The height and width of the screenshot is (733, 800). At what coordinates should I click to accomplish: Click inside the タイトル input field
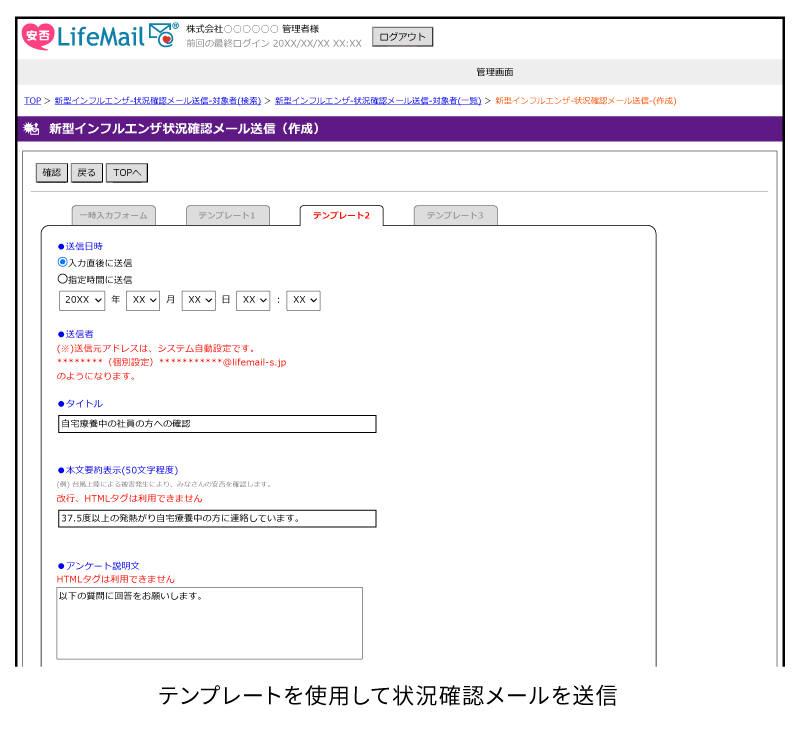[x=216, y=424]
